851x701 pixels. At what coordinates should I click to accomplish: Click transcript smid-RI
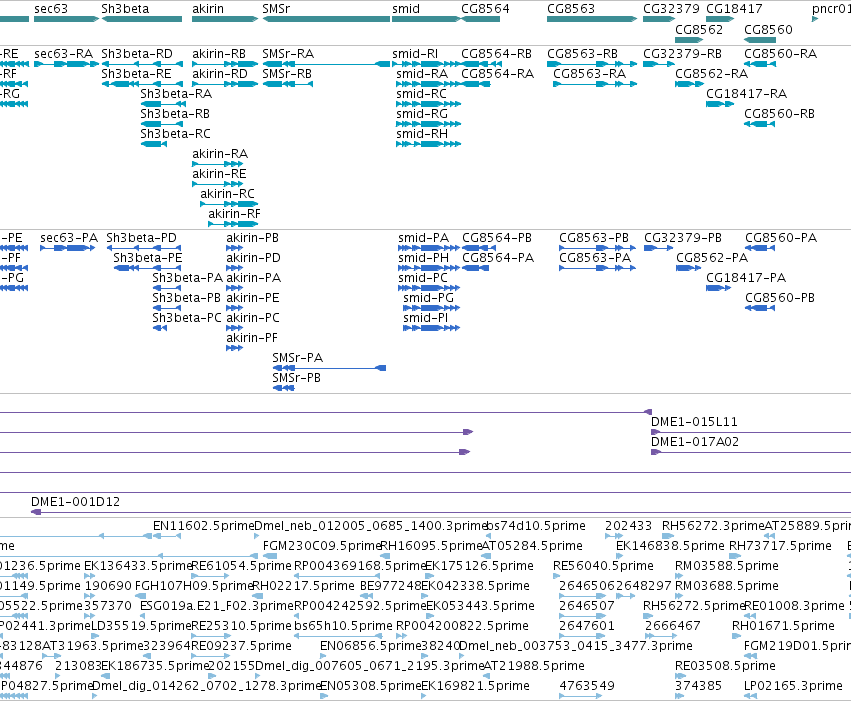coord(415,54)
